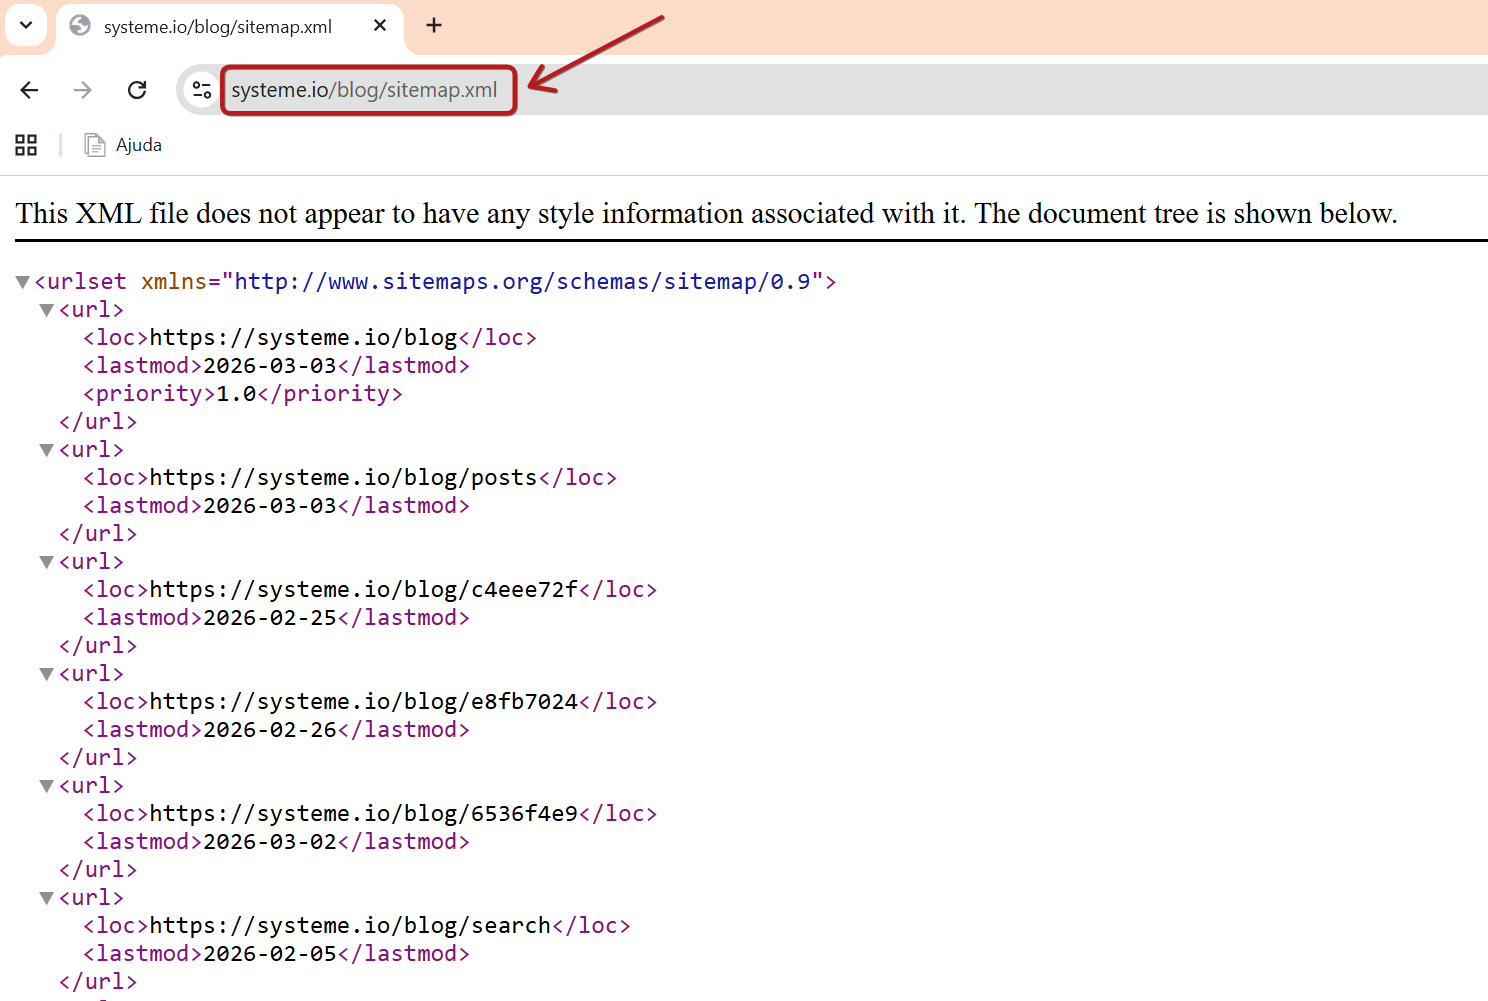Click the lastmod date 2026-03-02
This screenshot has width=1488, height=1001.
(270, 842)
